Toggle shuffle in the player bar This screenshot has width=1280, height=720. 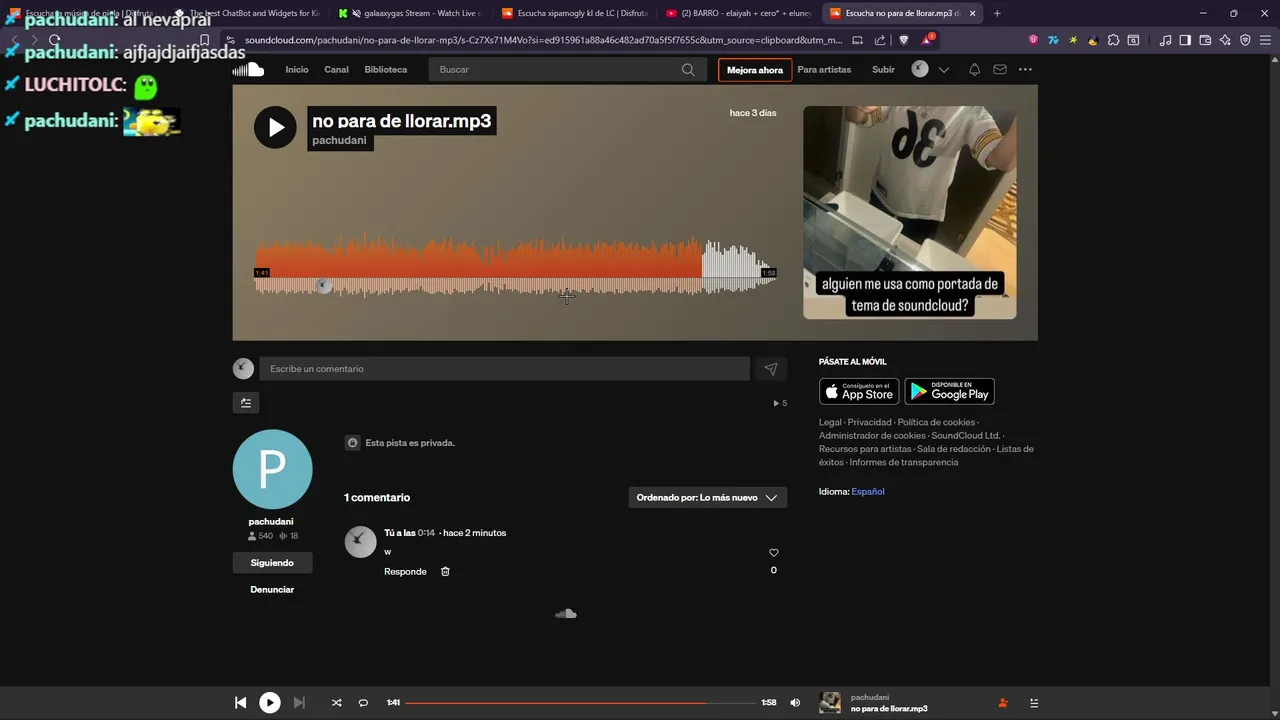[336, 703]
